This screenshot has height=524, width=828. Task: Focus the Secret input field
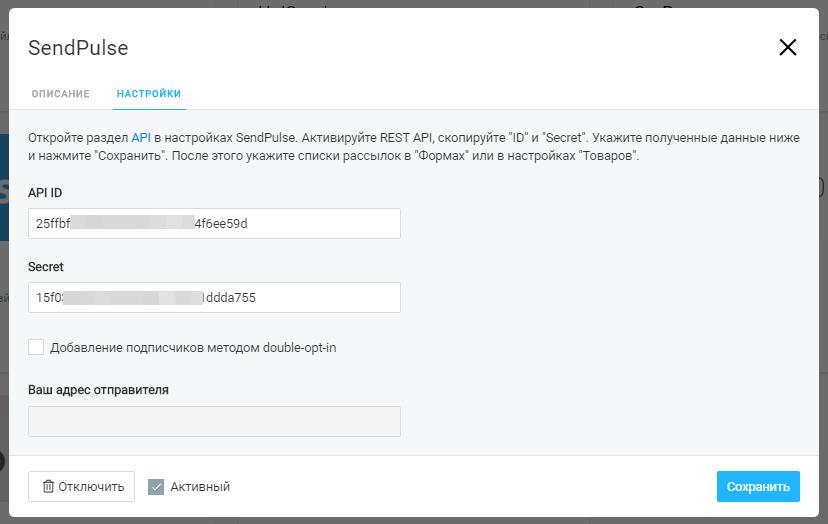point(214,297)
